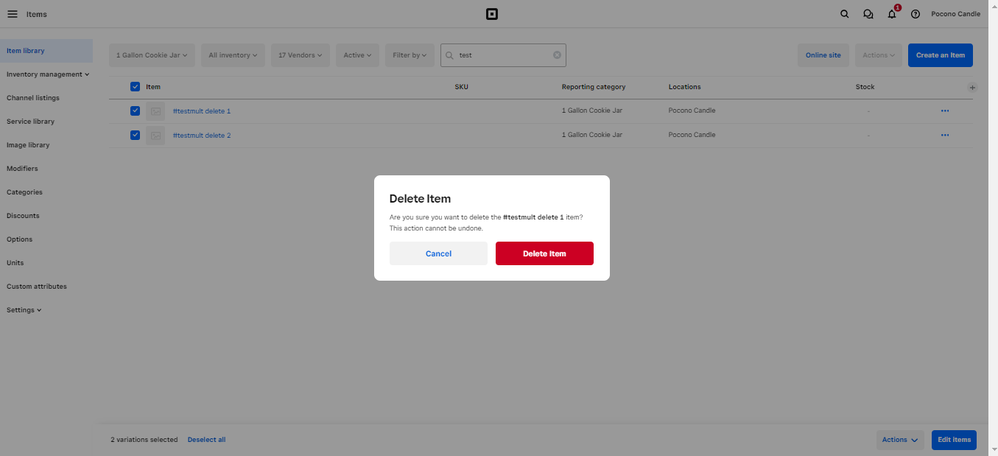Open the 17 Vendors dropdown
The height and width of the screenshot is (456, 998).
pyautogui.click(x=300, y=55)
